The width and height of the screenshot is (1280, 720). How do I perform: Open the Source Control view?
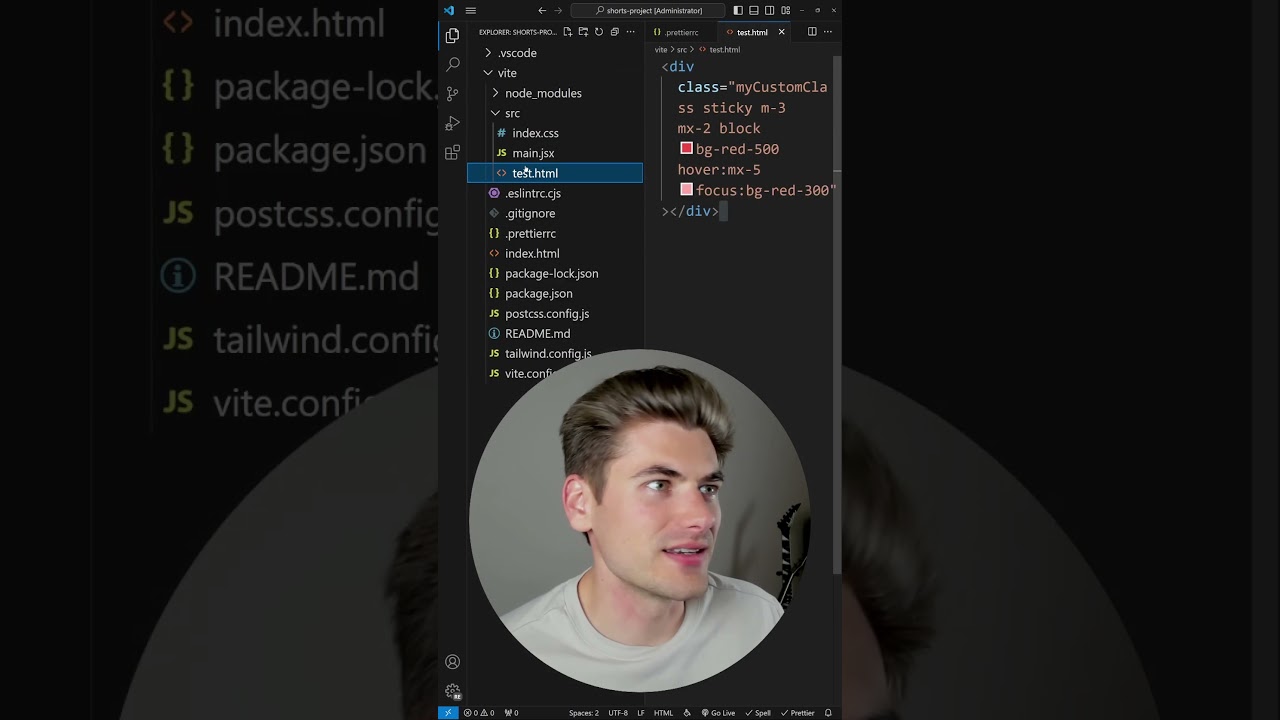point(452,93)
